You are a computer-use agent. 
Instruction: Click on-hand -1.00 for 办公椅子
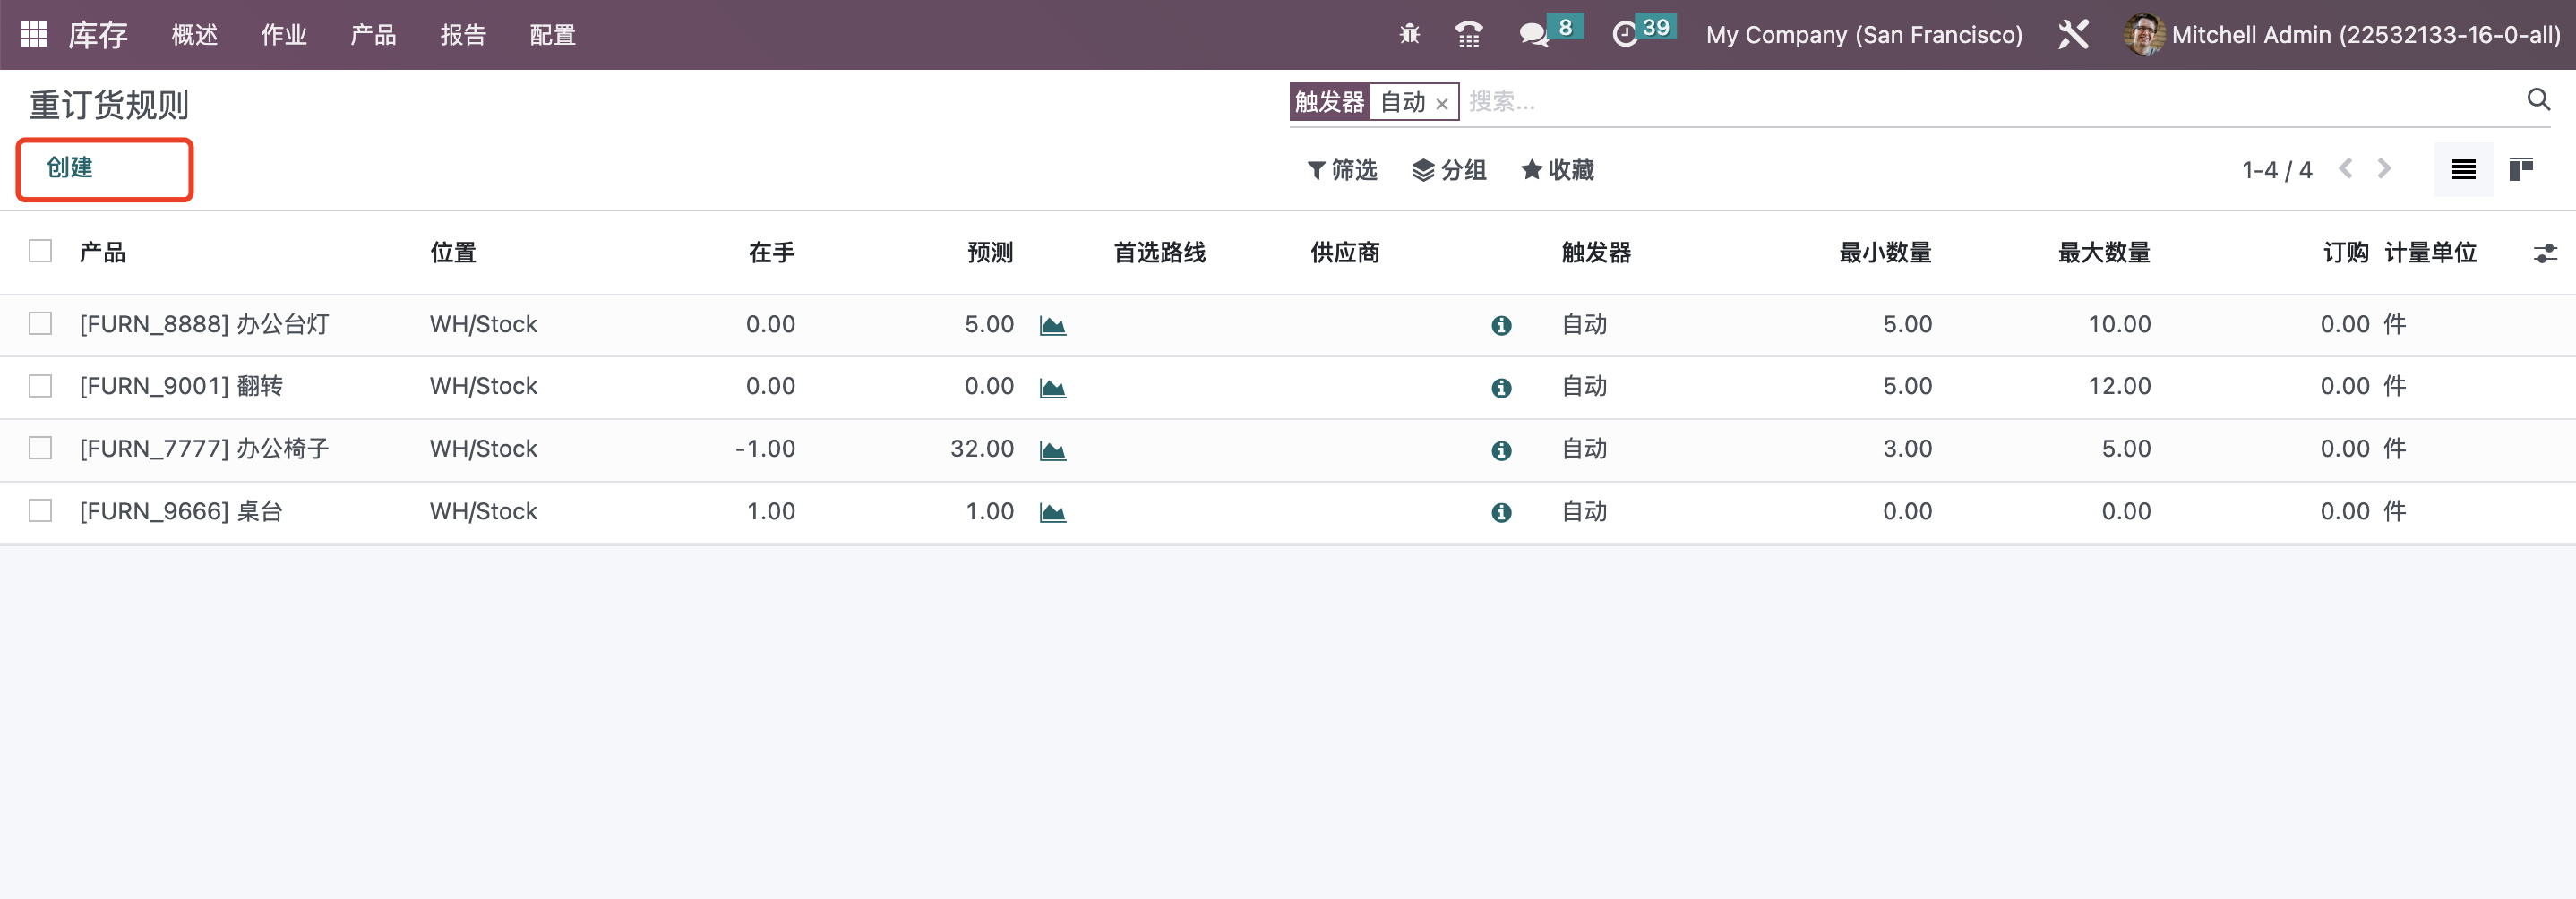click(x=765, y=449)
